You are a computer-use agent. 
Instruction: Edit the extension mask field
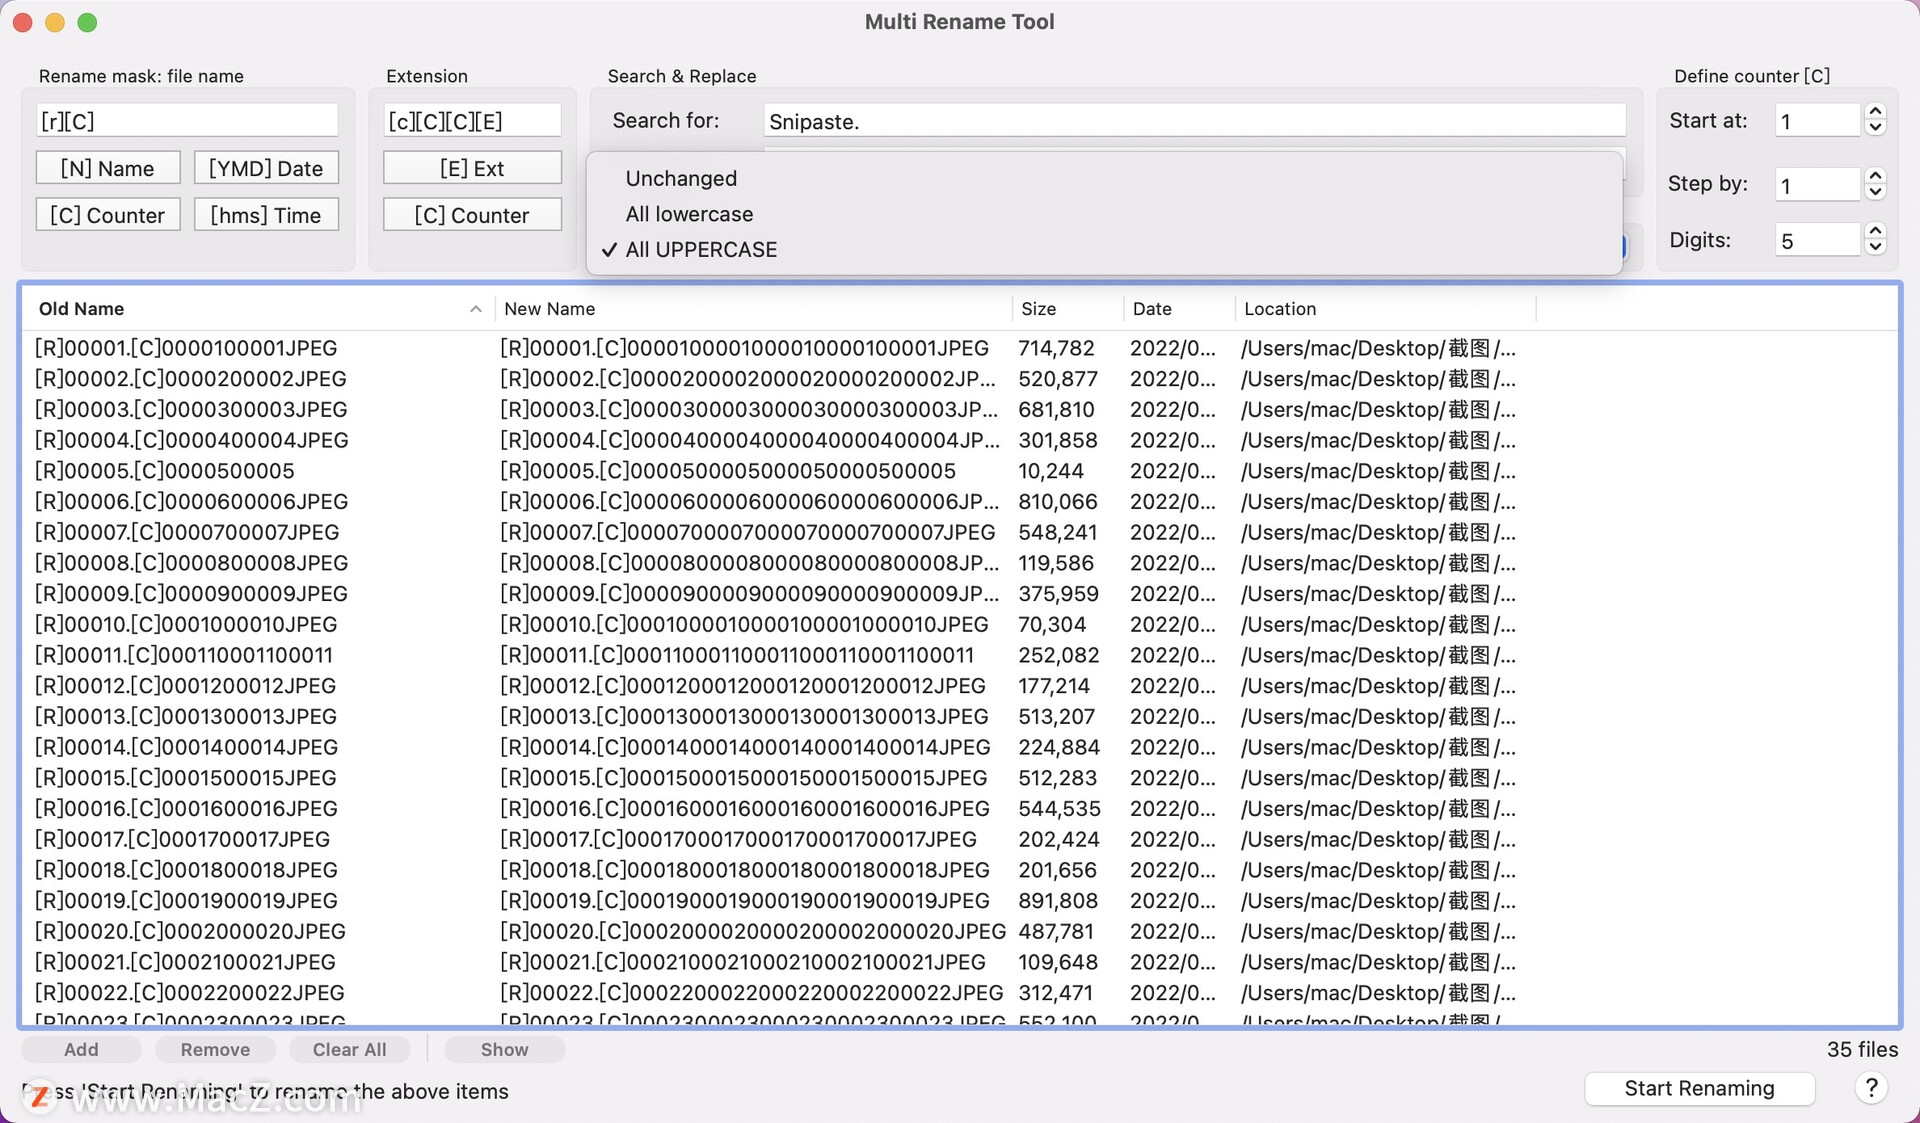pos(472,121)
